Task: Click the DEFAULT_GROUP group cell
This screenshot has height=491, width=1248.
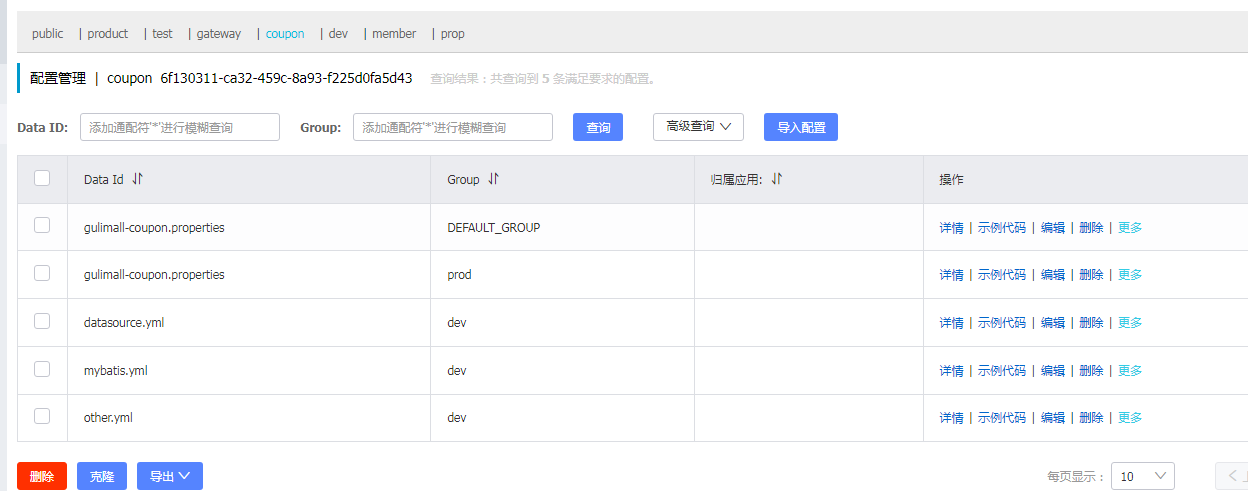Action: pyautogui.click(x=562, y=227)
